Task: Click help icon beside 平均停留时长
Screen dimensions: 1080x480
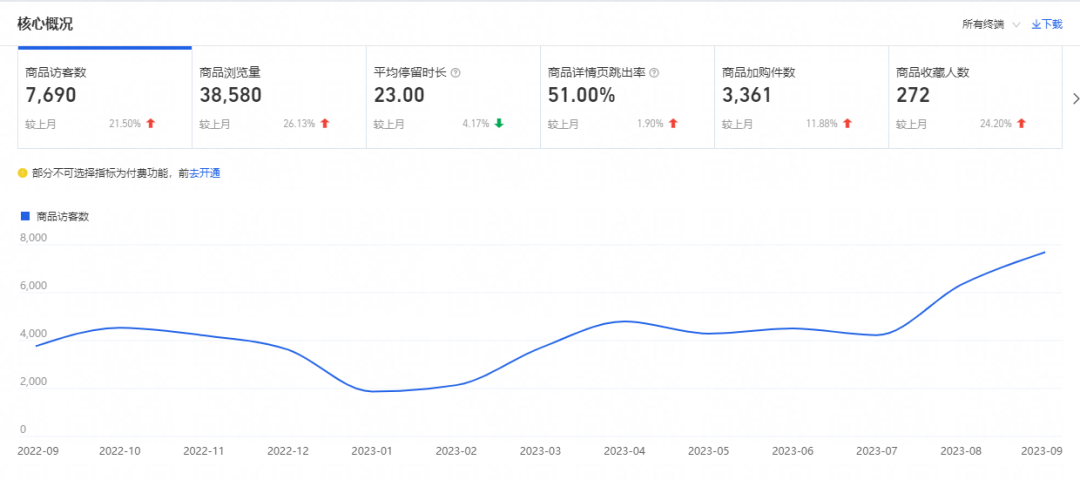Action: pyautogui.click(x=455, y=73)
